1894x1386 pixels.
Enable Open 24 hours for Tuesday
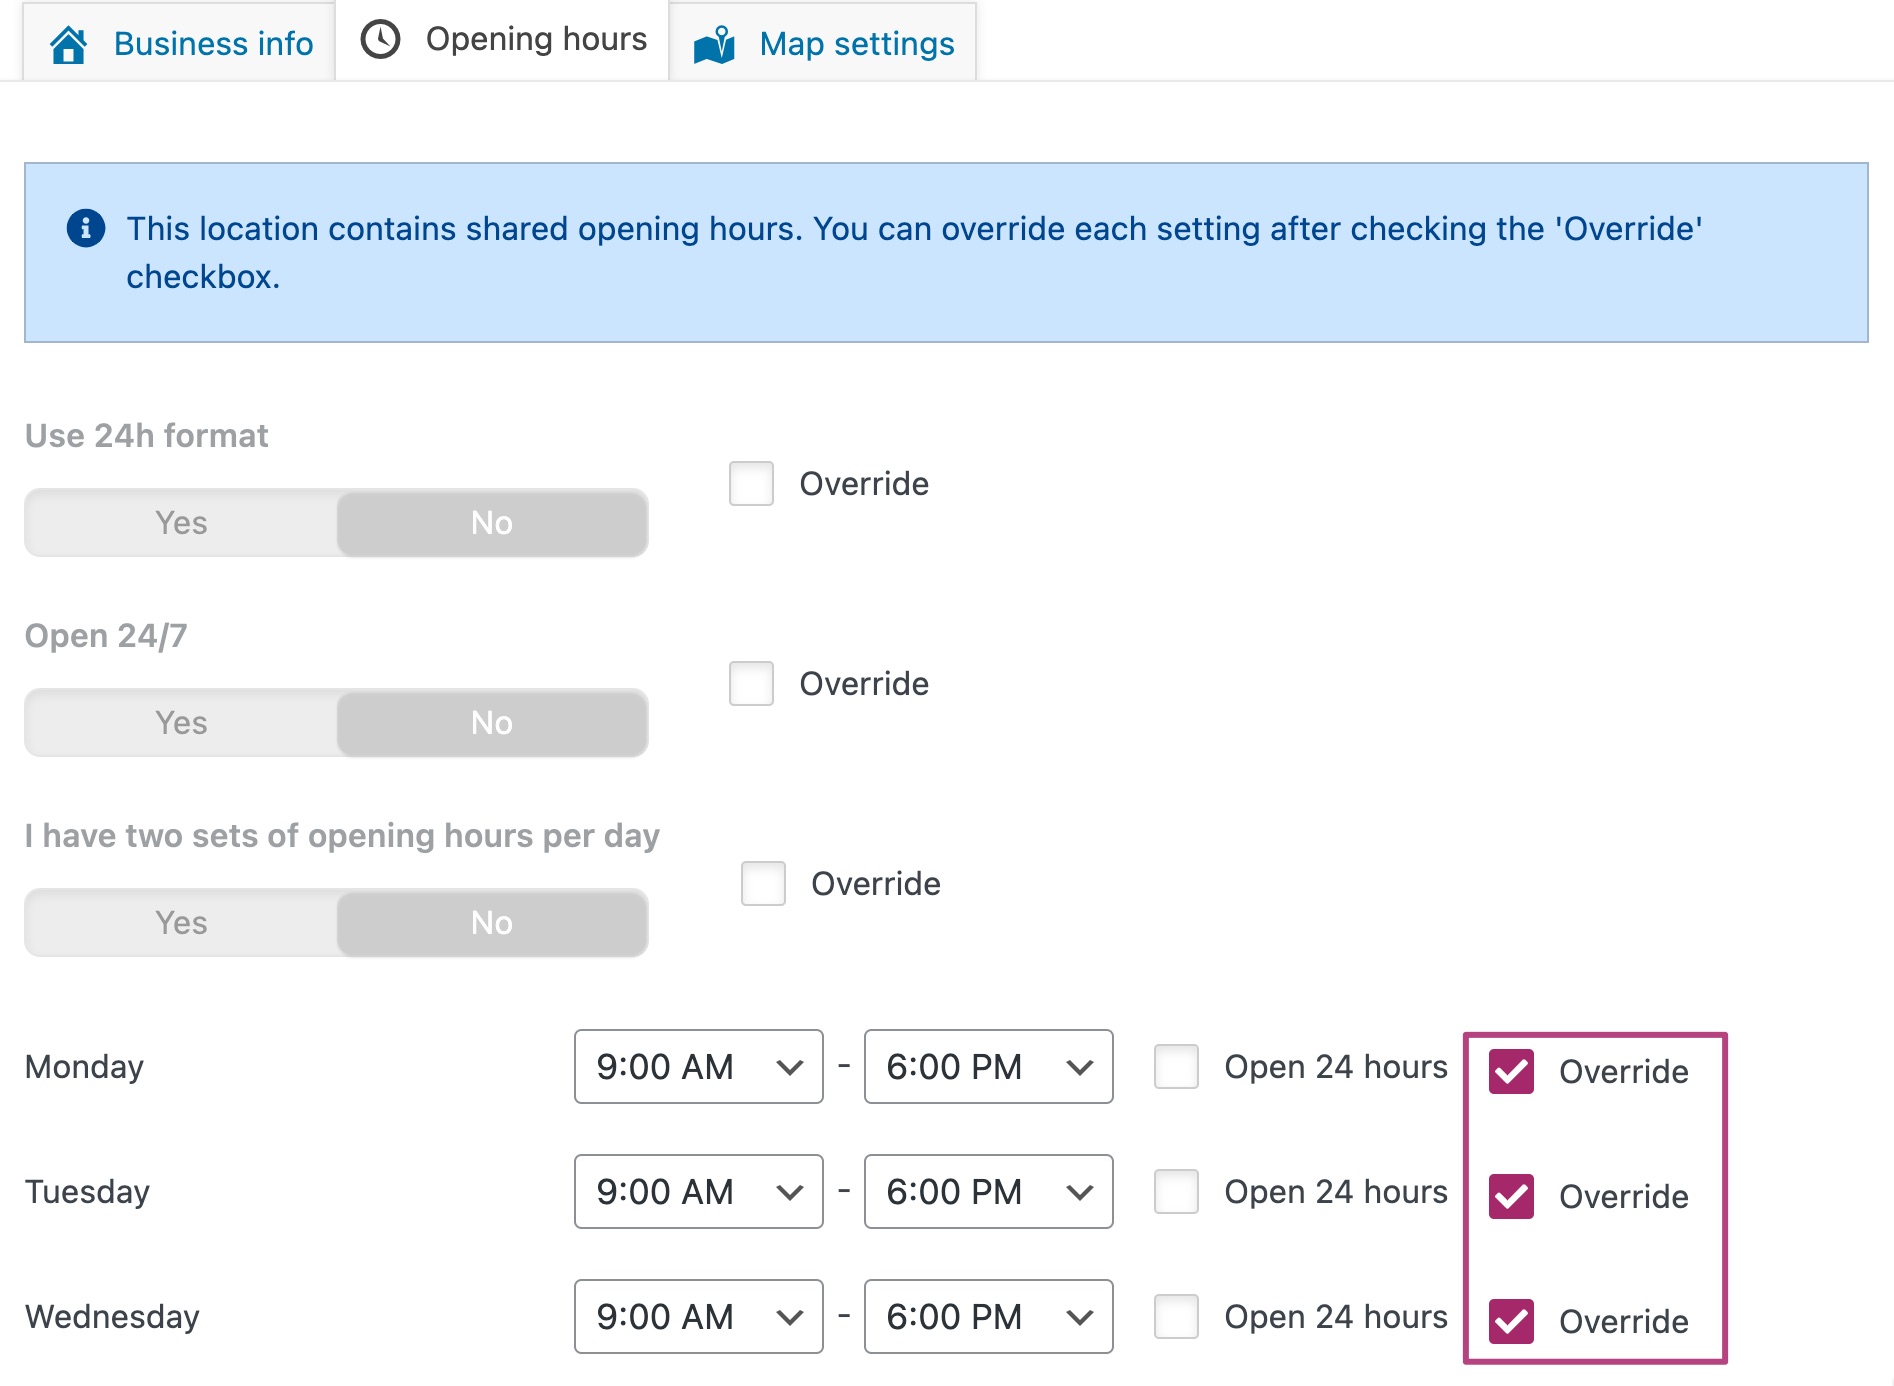pyautogui.click(x=1176, y=1192)
